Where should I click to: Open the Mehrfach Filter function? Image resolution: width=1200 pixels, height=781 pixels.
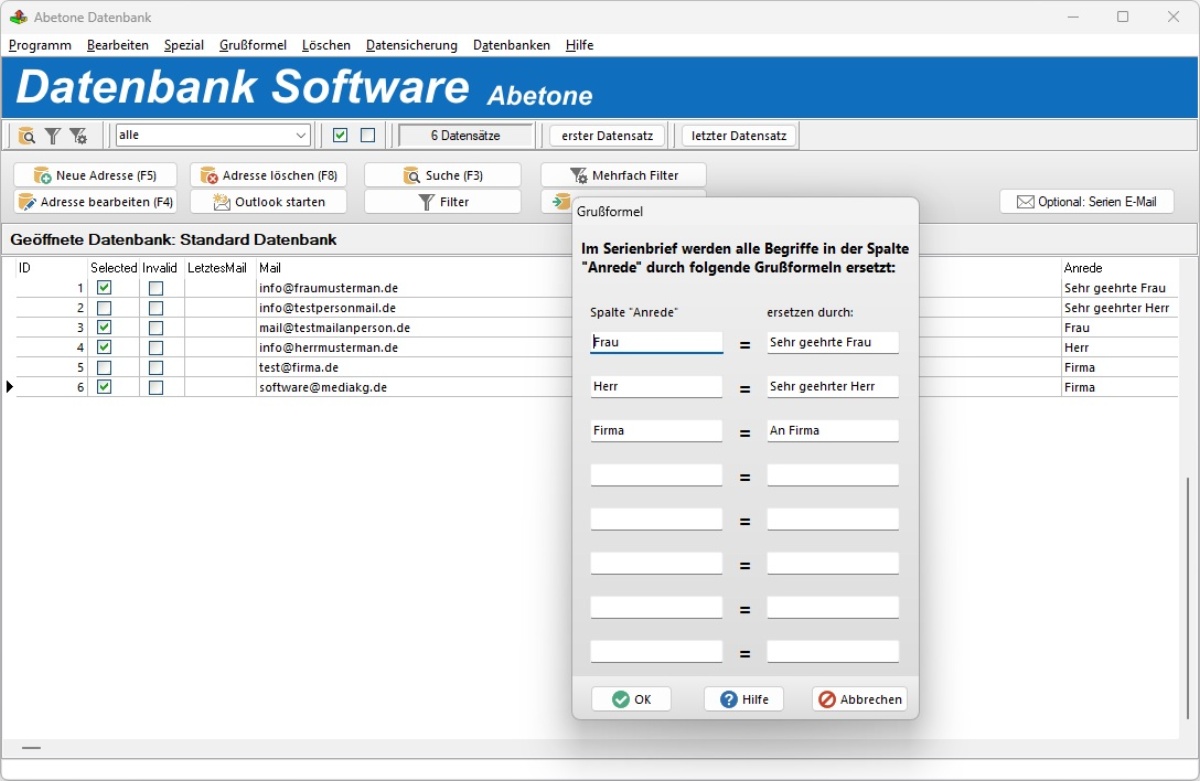pyautogui.click(x=622, y=174)
